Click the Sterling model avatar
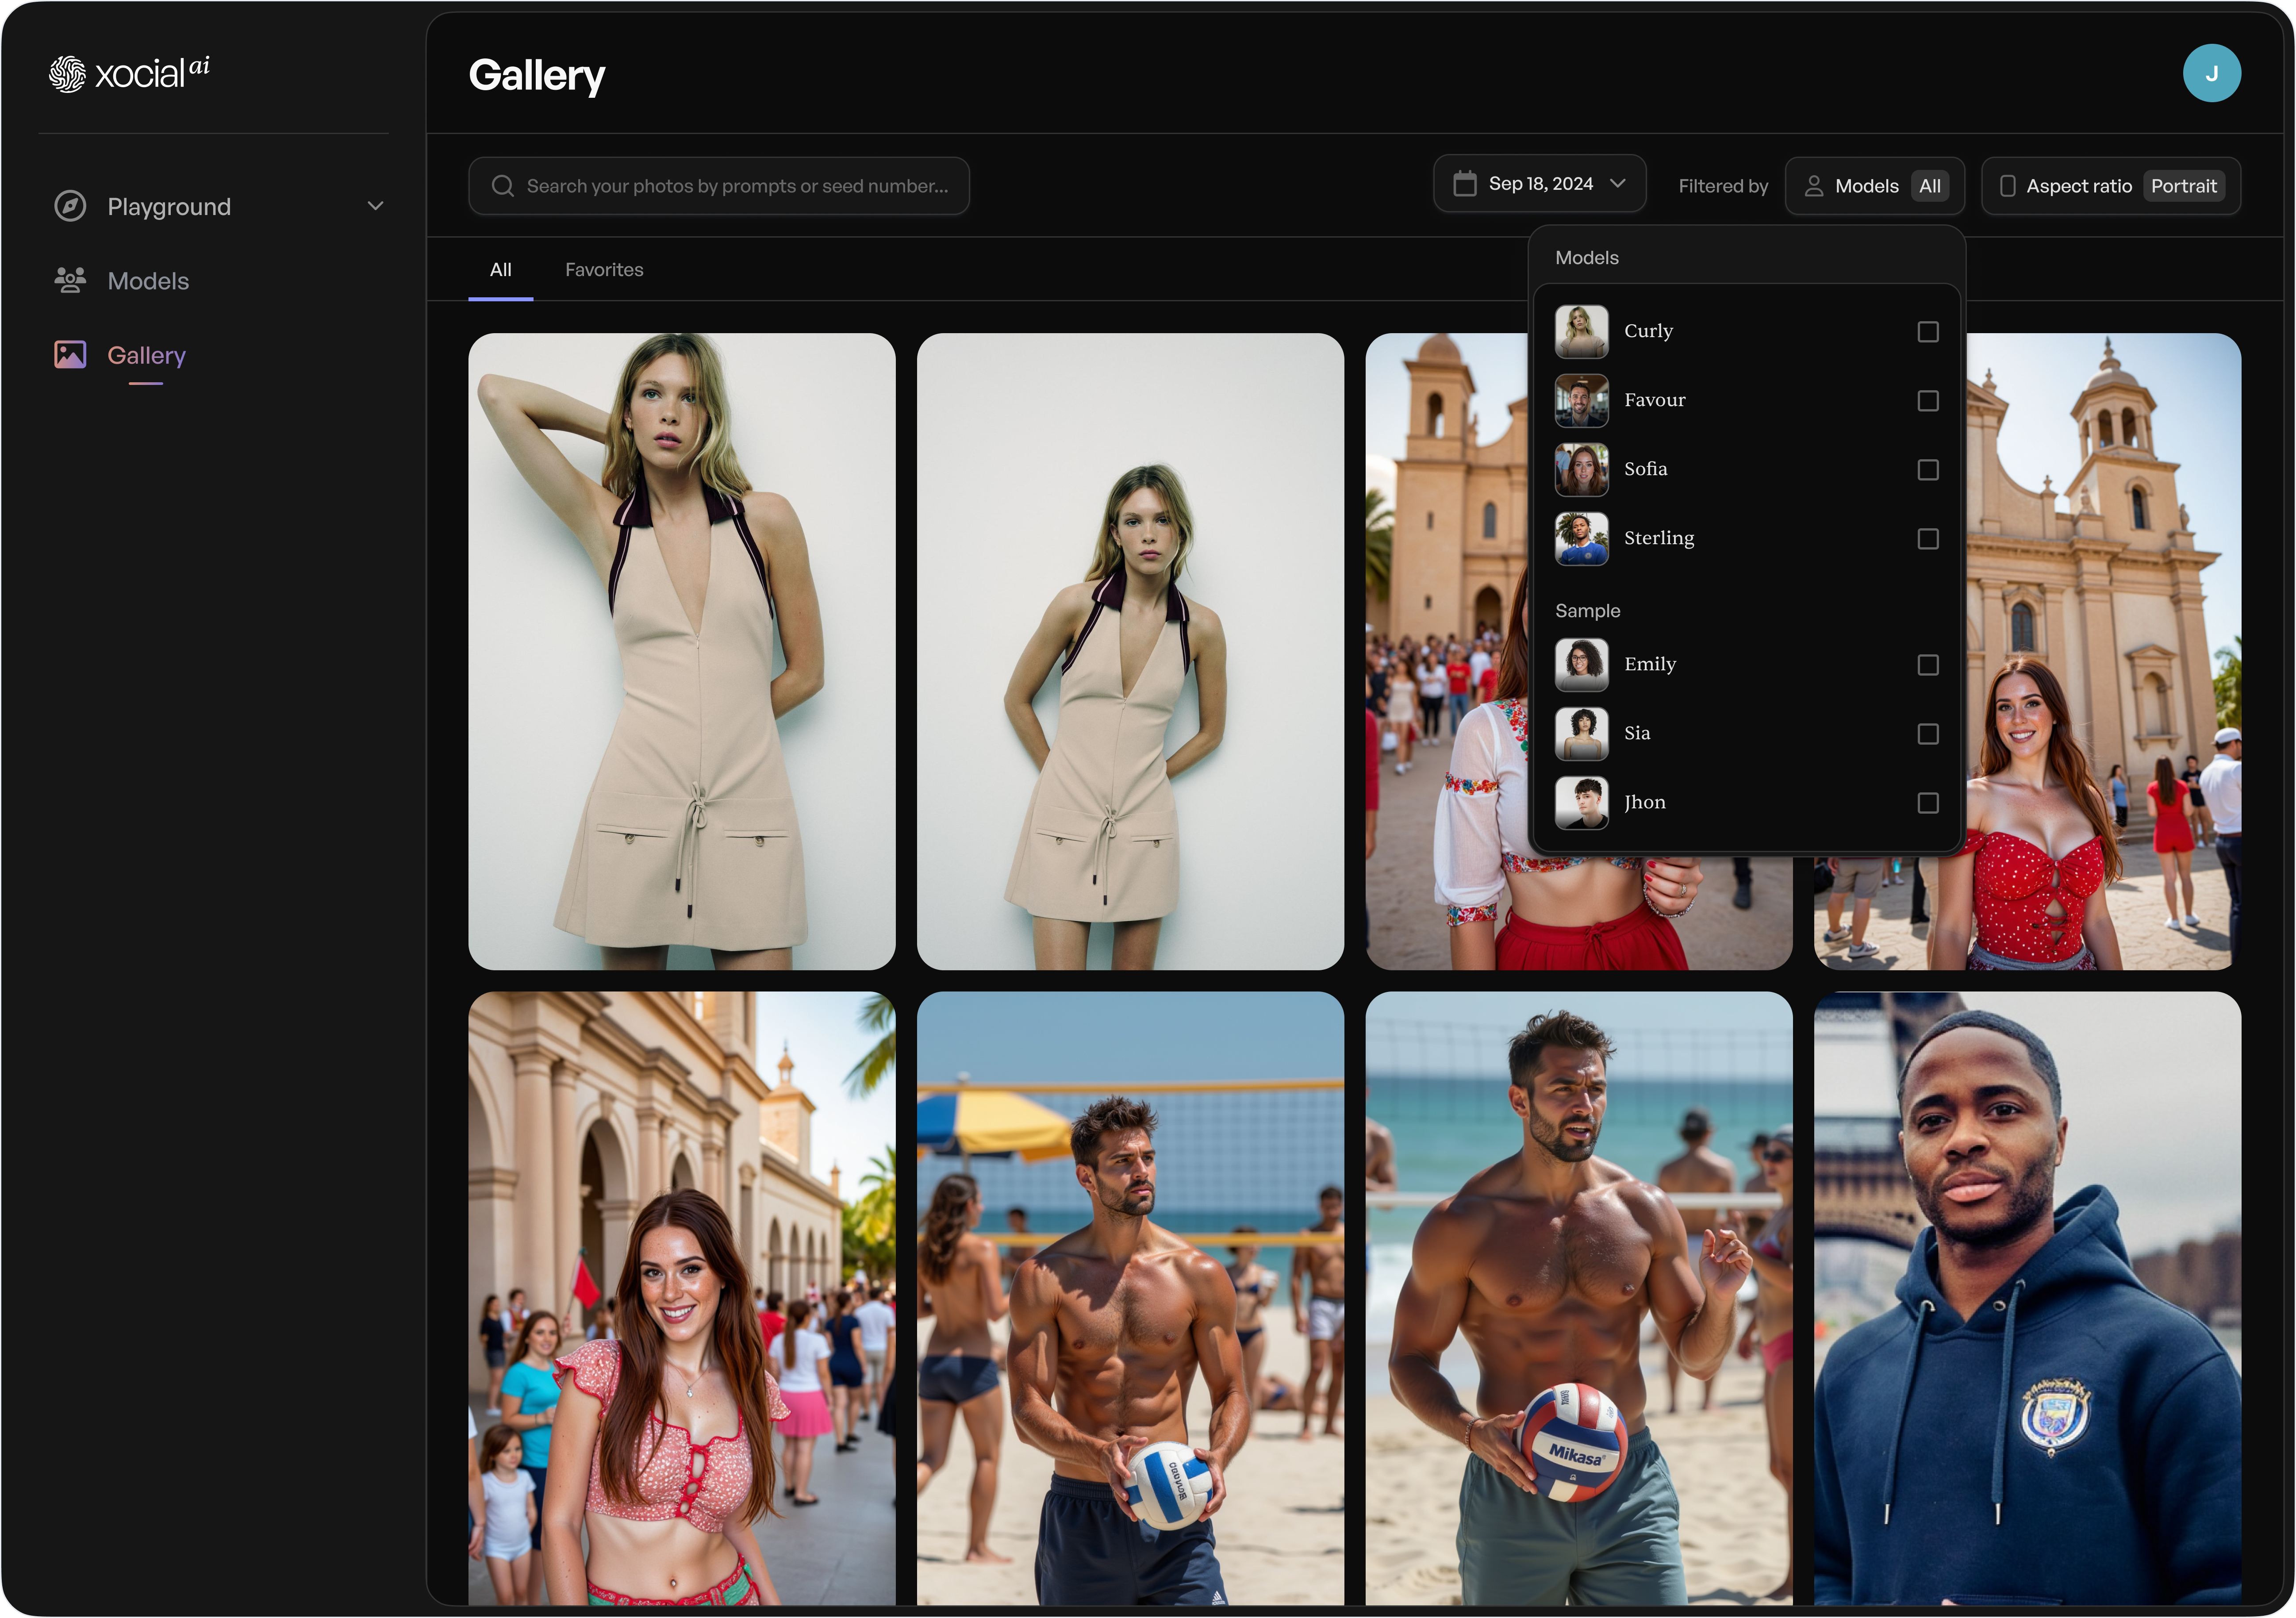 click(1582, 538)
